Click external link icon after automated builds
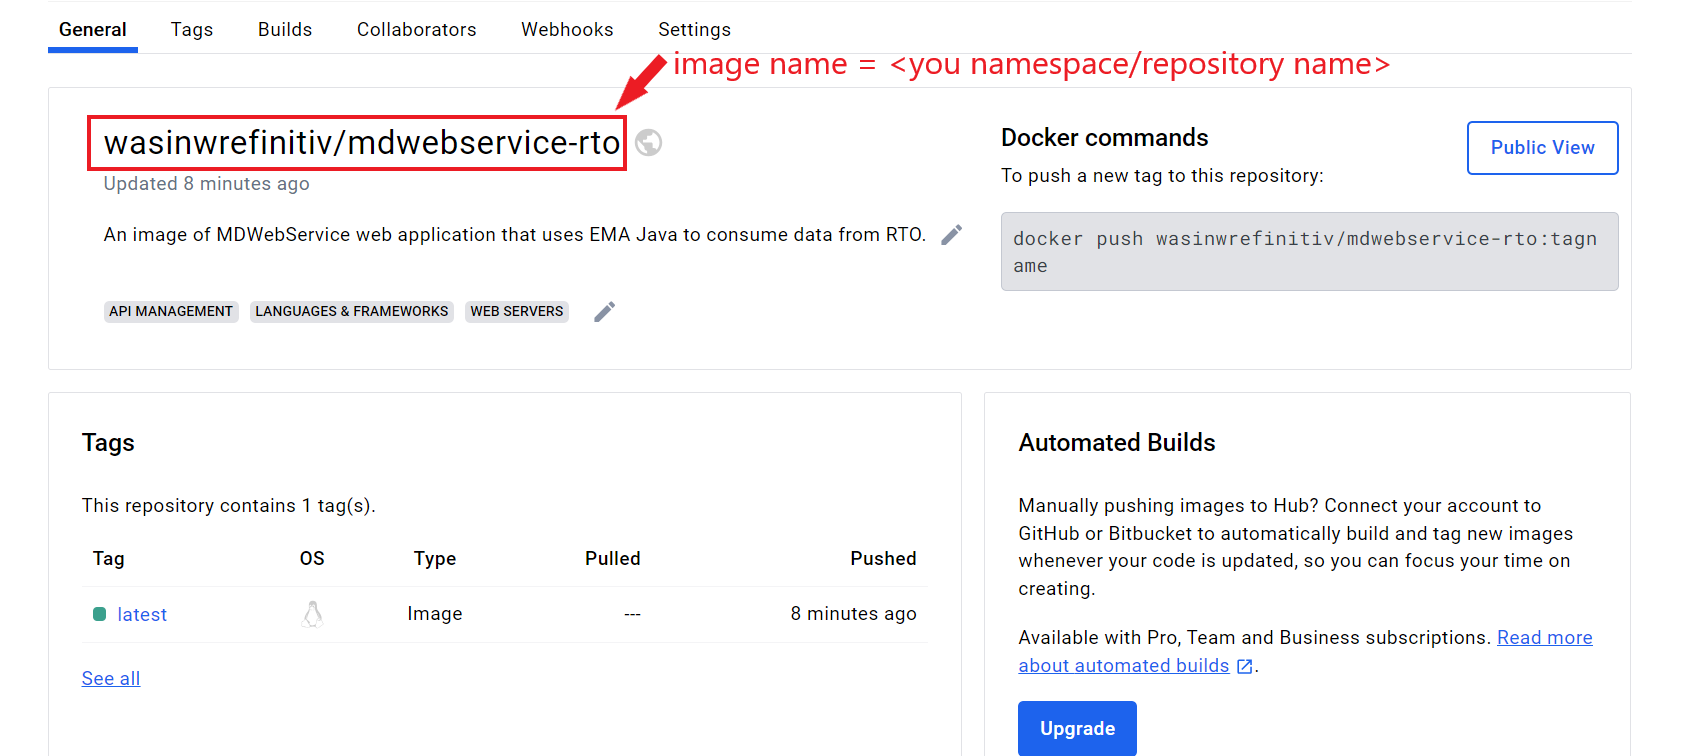Screen dimensions: 1695x756 (x=1245, y=666)
